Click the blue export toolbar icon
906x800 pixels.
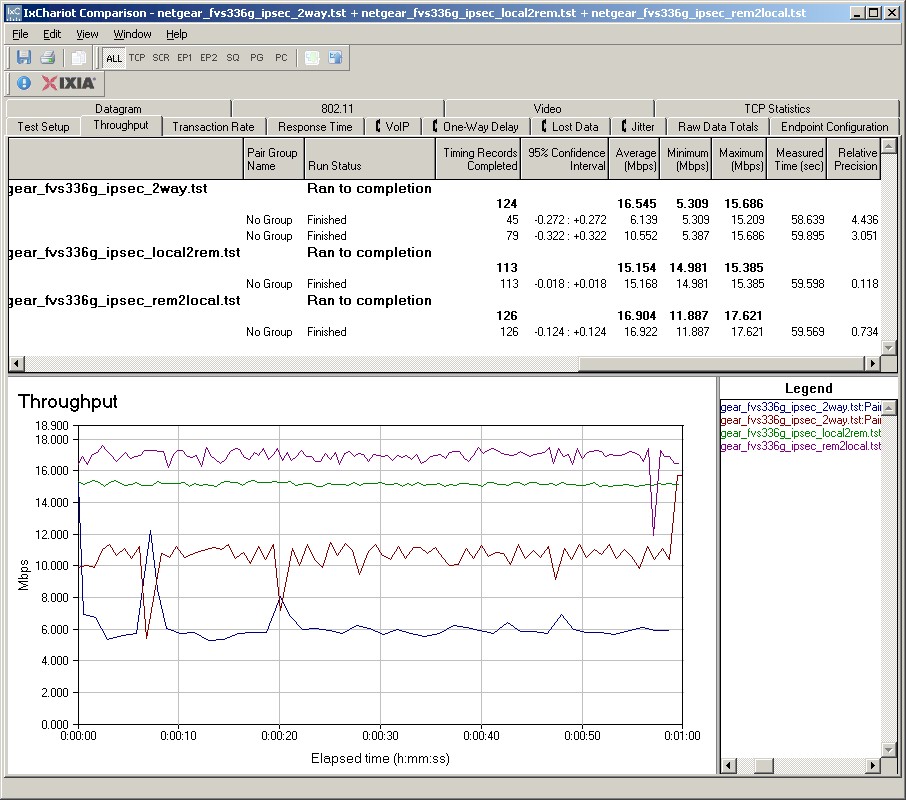click(336, 58)
